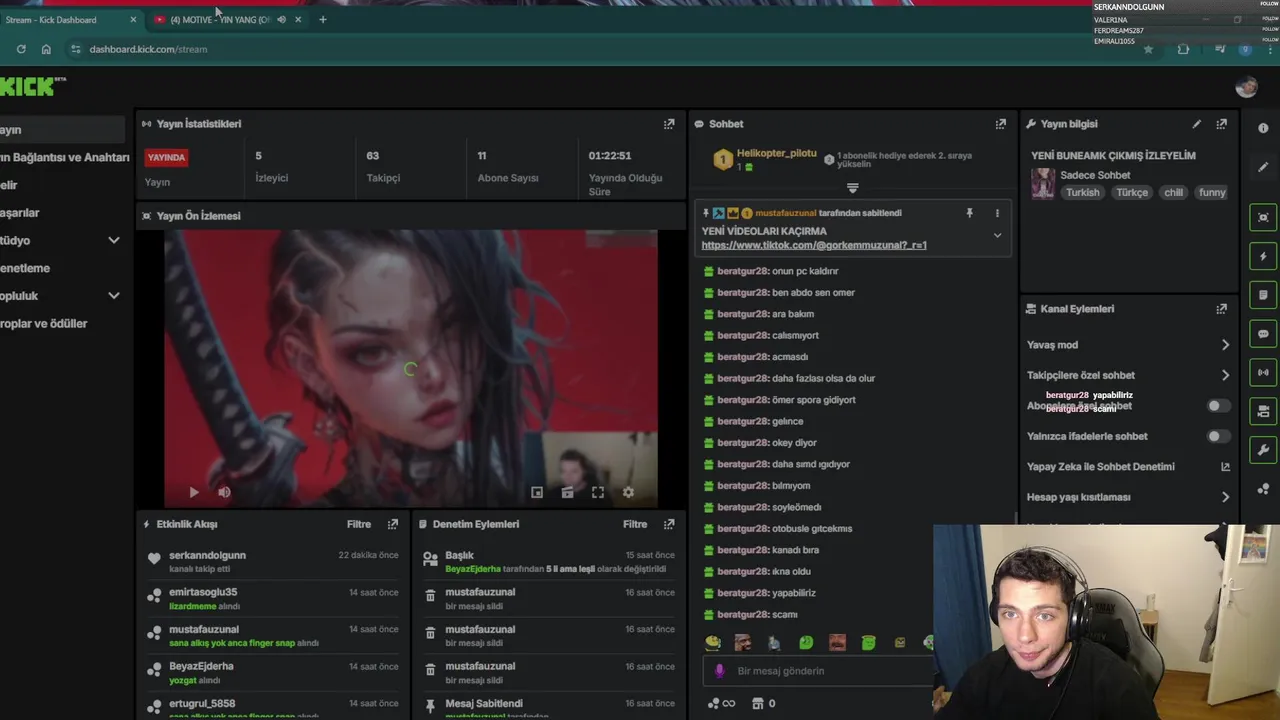
Task: Click the Sadece Sohbet category thumbnail
Action: tap(1043, 184)
